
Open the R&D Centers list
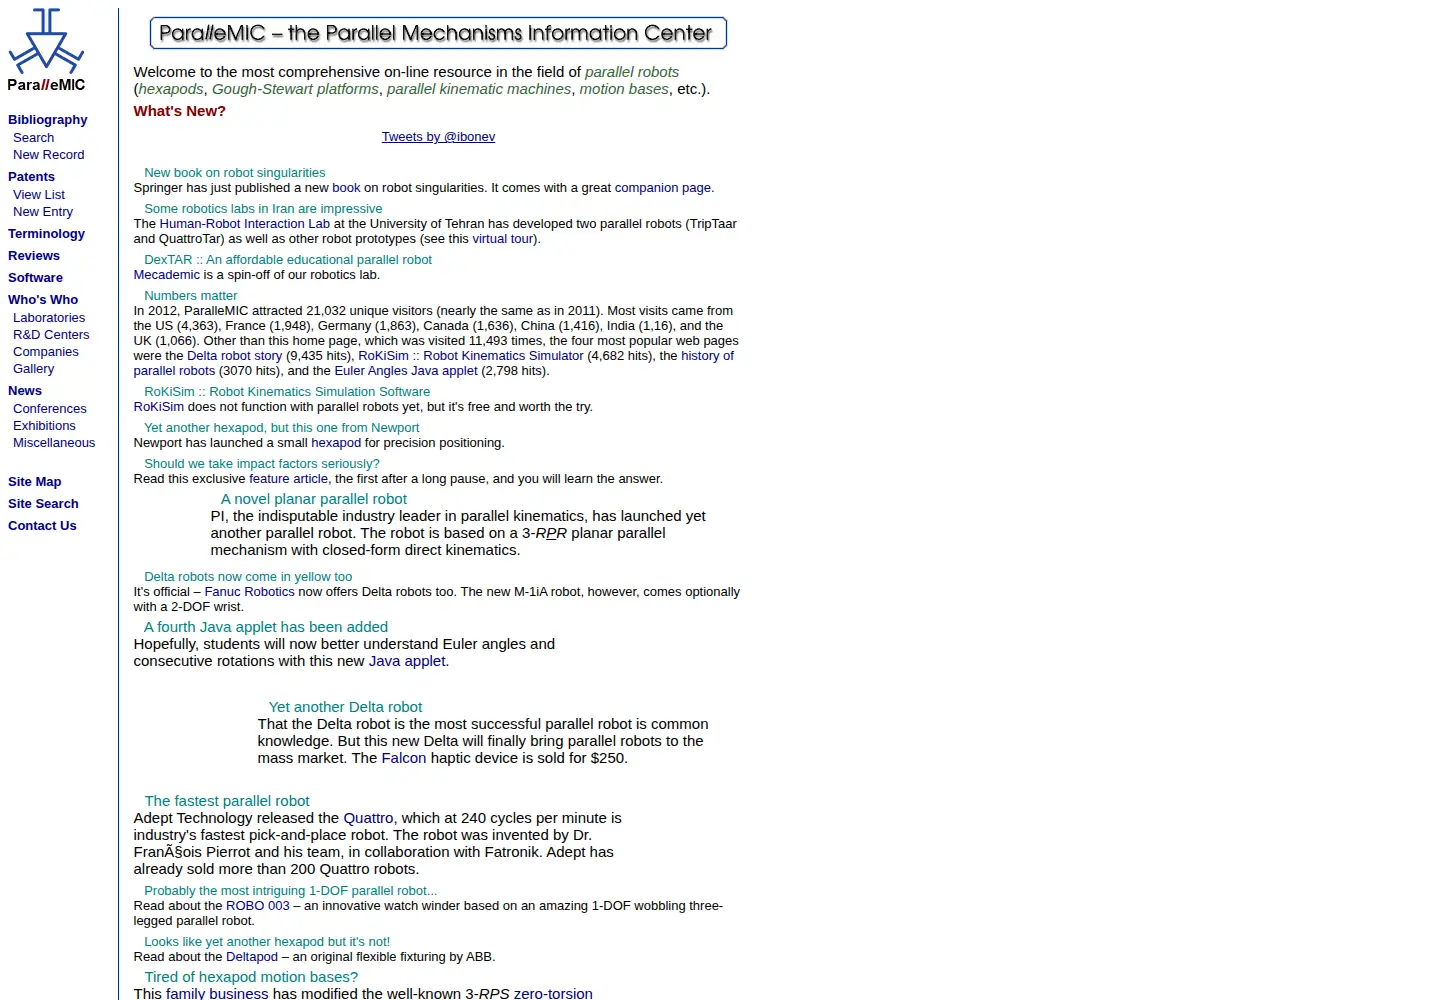pyautogui.click(x=51, y=335)
